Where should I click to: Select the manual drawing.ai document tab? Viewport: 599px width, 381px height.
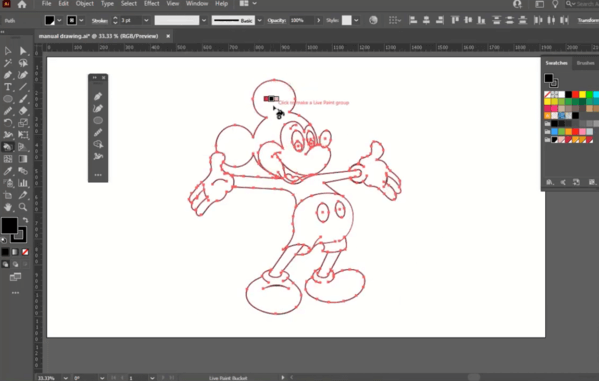(99, 36)
